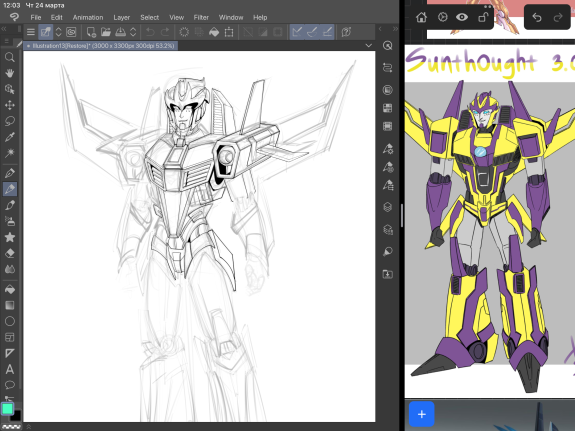
Task: Toggle the eye visibility icon in right app
Action: [x=462, y=17]
